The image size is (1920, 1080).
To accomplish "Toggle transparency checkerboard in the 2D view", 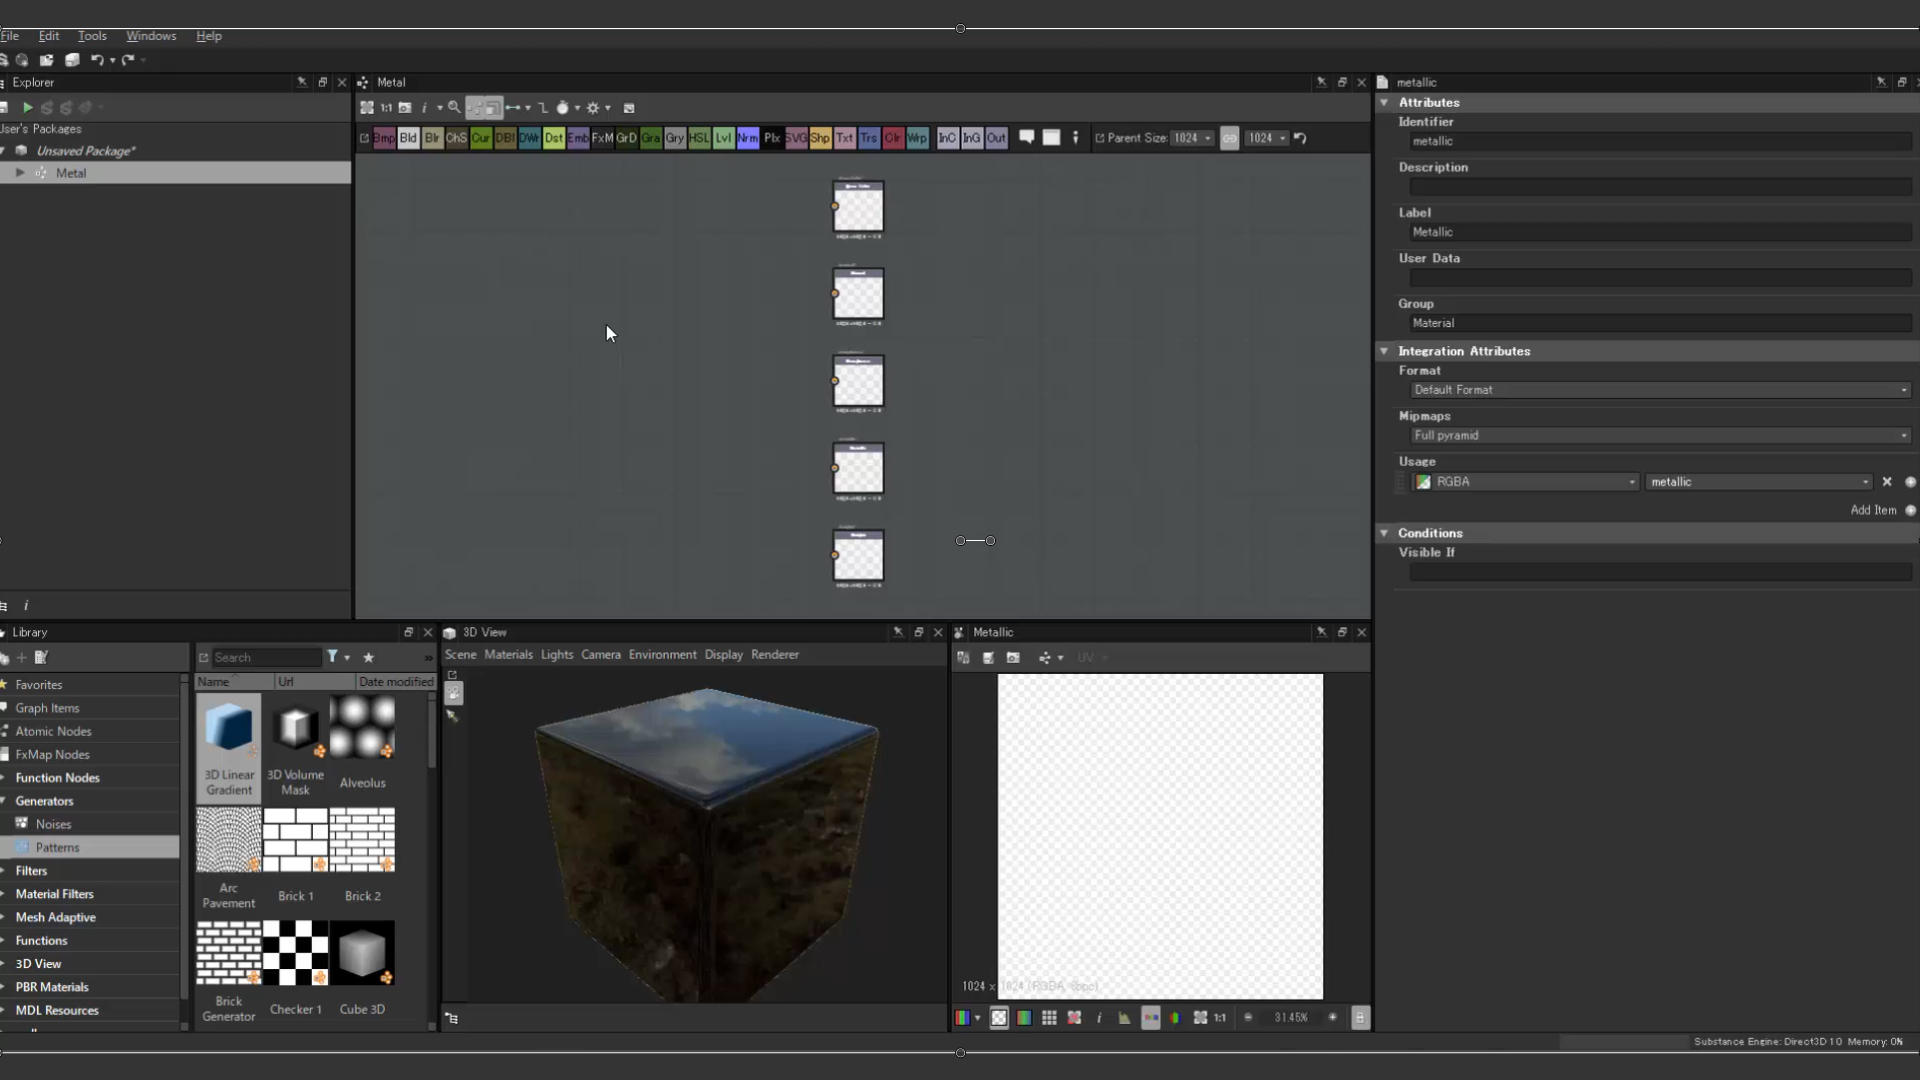I will (999, 1018).
